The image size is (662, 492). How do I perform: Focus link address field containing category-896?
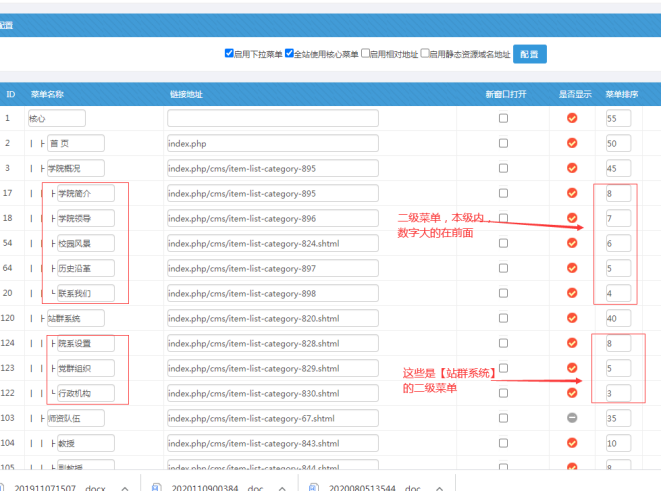point(272,218)
